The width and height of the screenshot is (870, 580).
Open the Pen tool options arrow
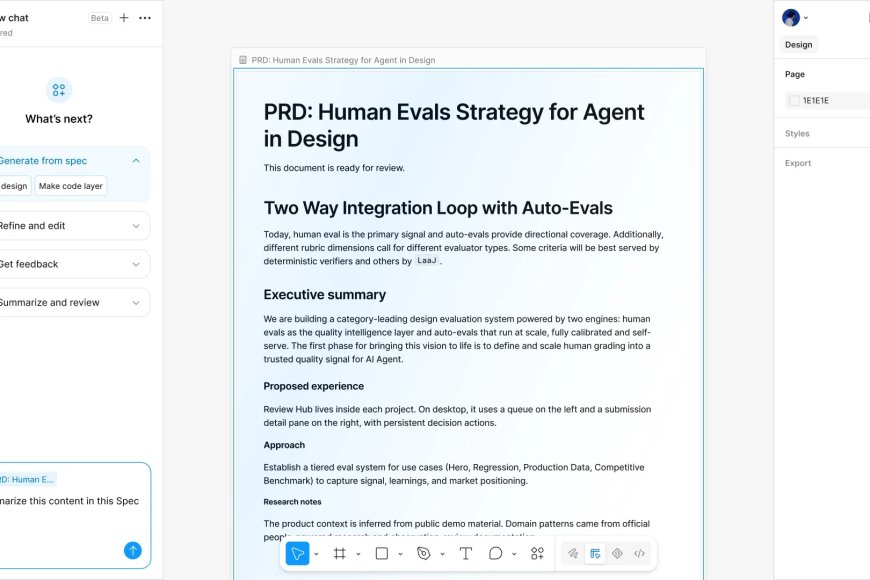coord(442,554)
